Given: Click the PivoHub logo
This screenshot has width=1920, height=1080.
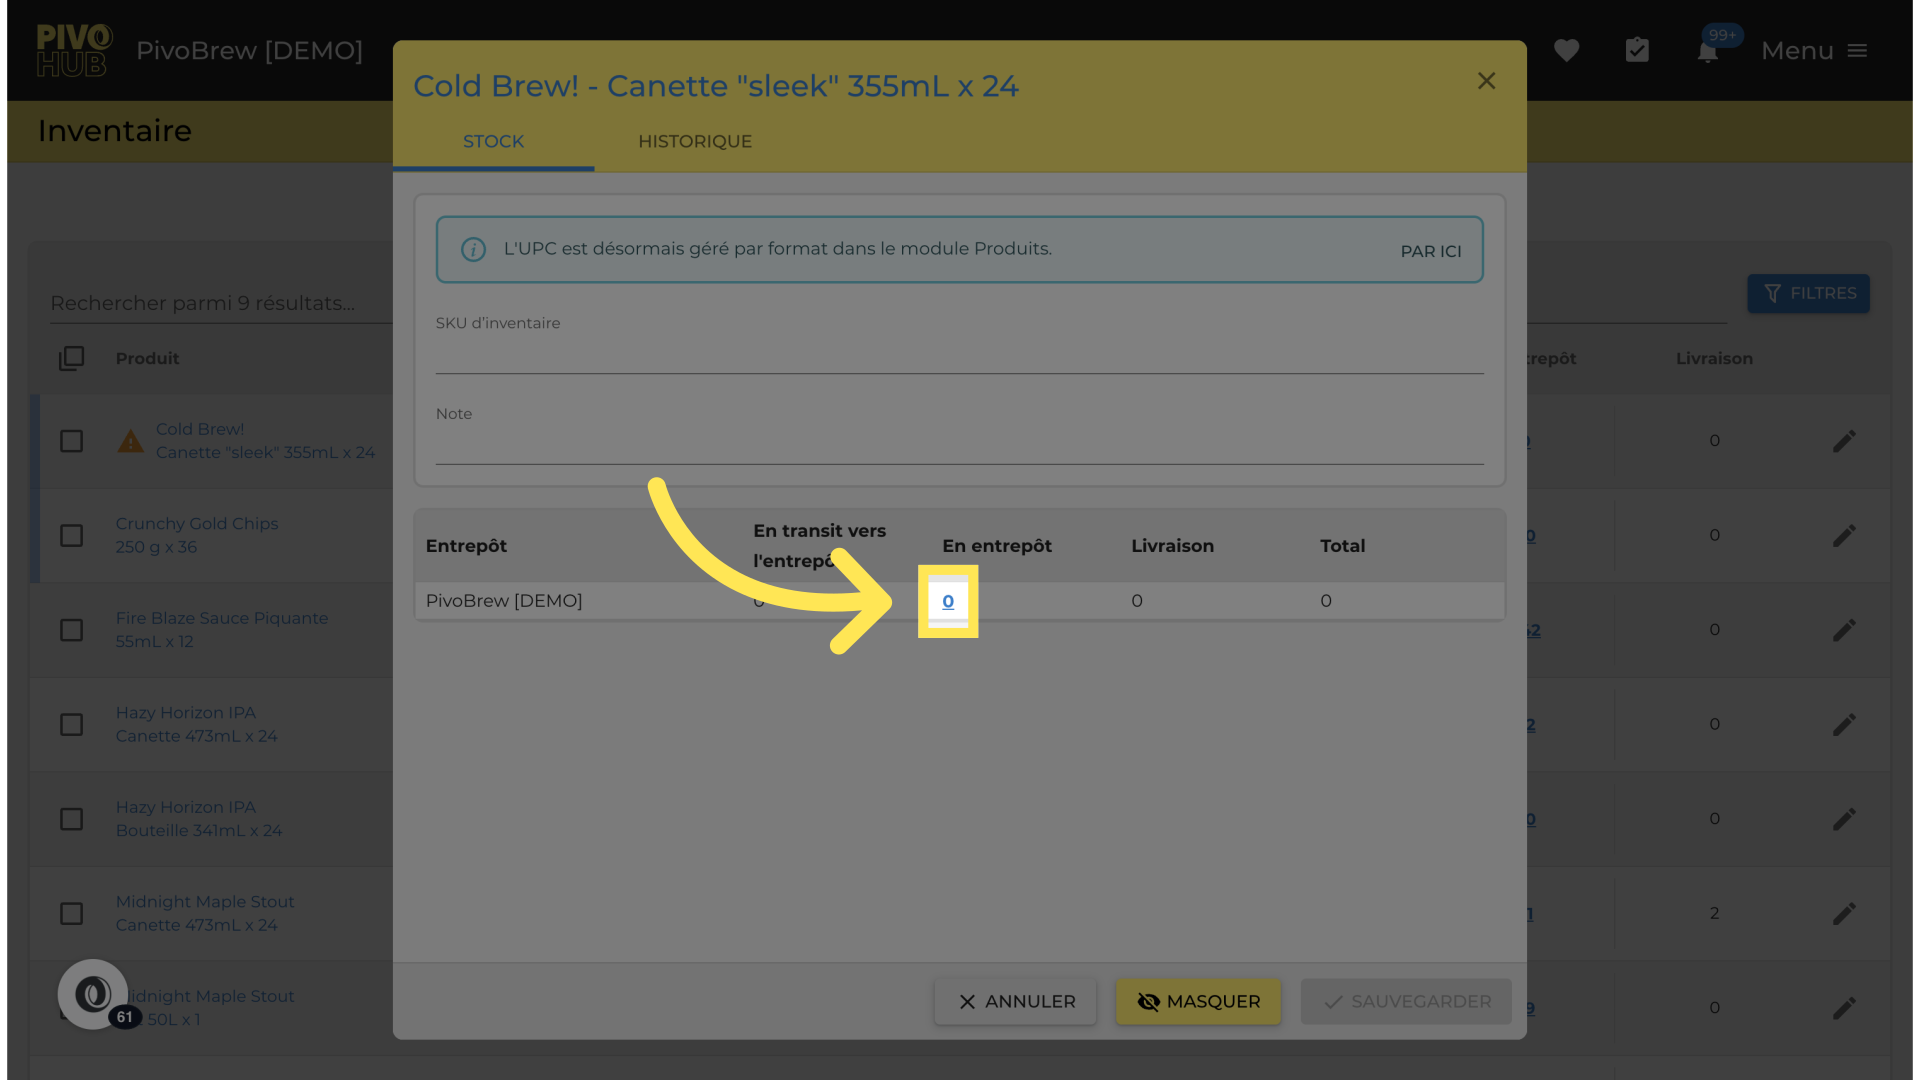Looking at the screenshot, I should [x=73, y=50].
